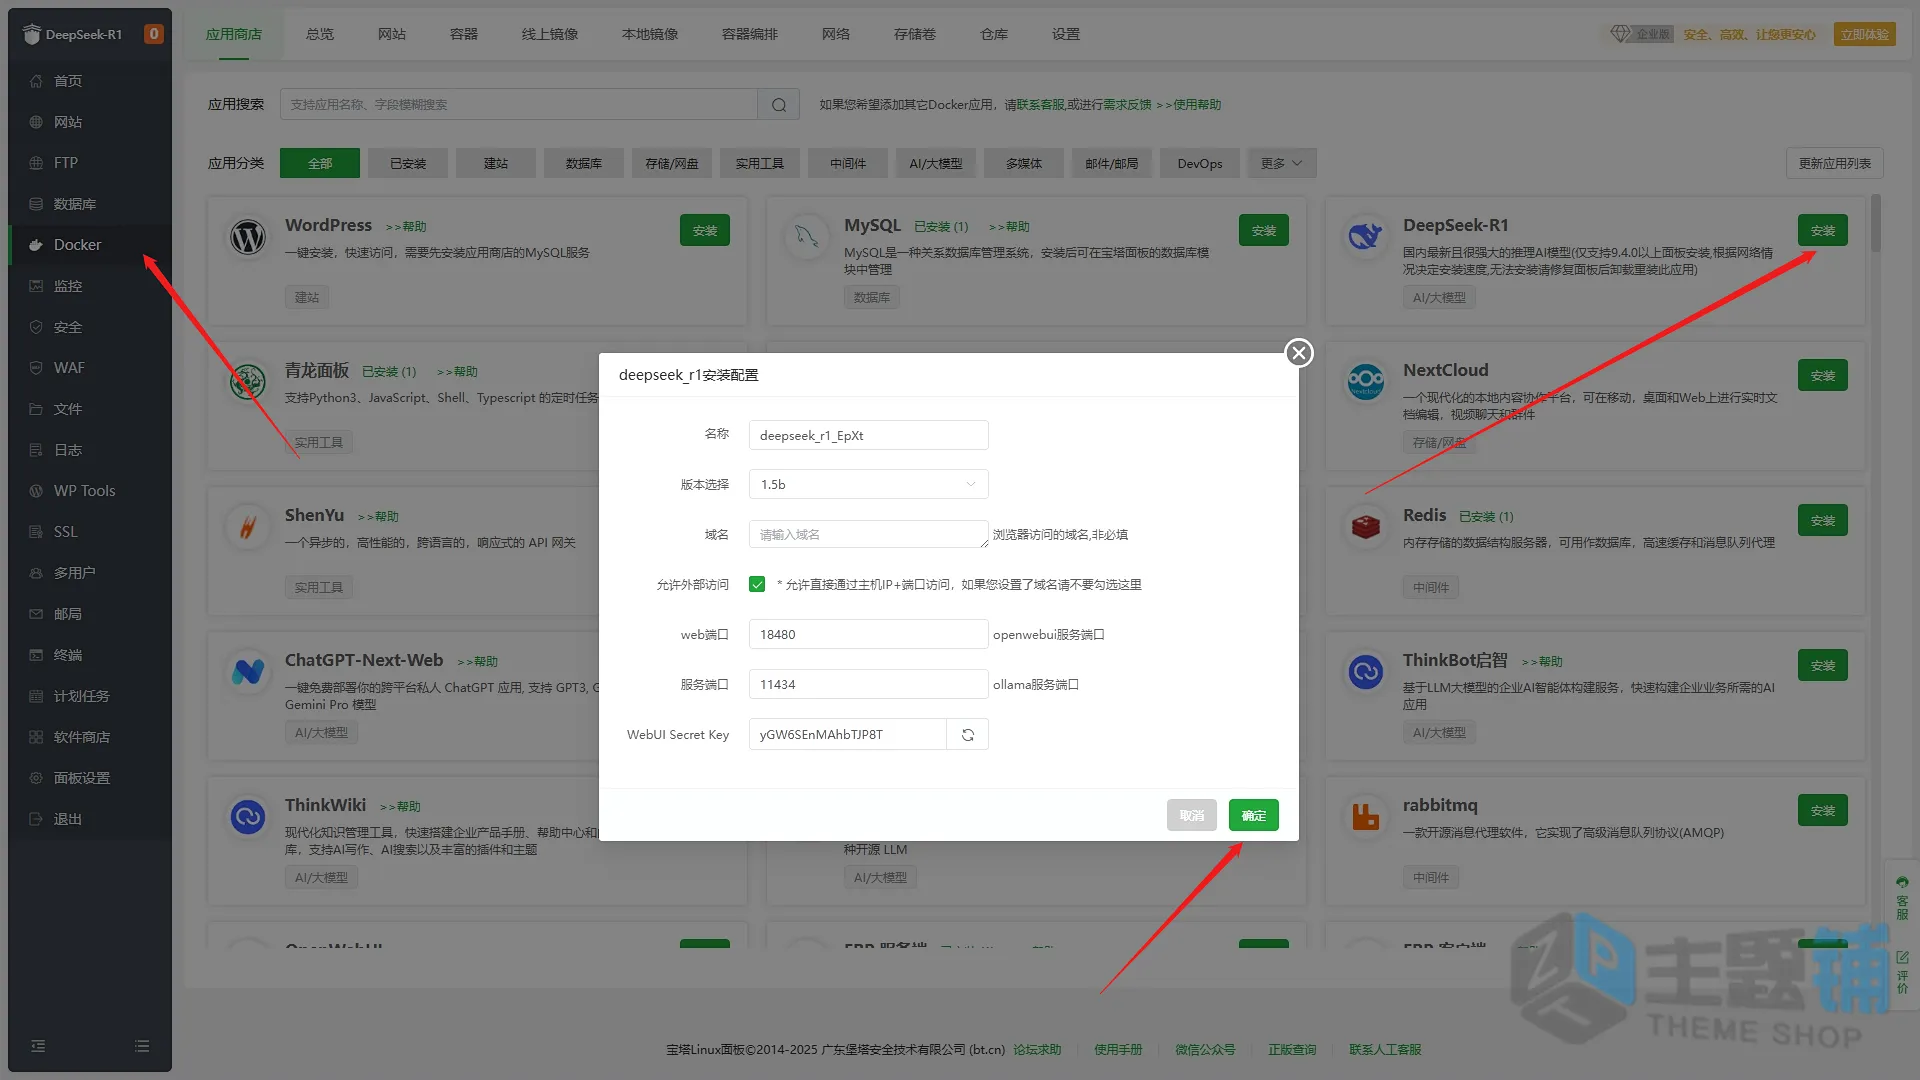Open the 终端 terminal sidebar item
1920x1080 pixels.
tap(90, 655)
